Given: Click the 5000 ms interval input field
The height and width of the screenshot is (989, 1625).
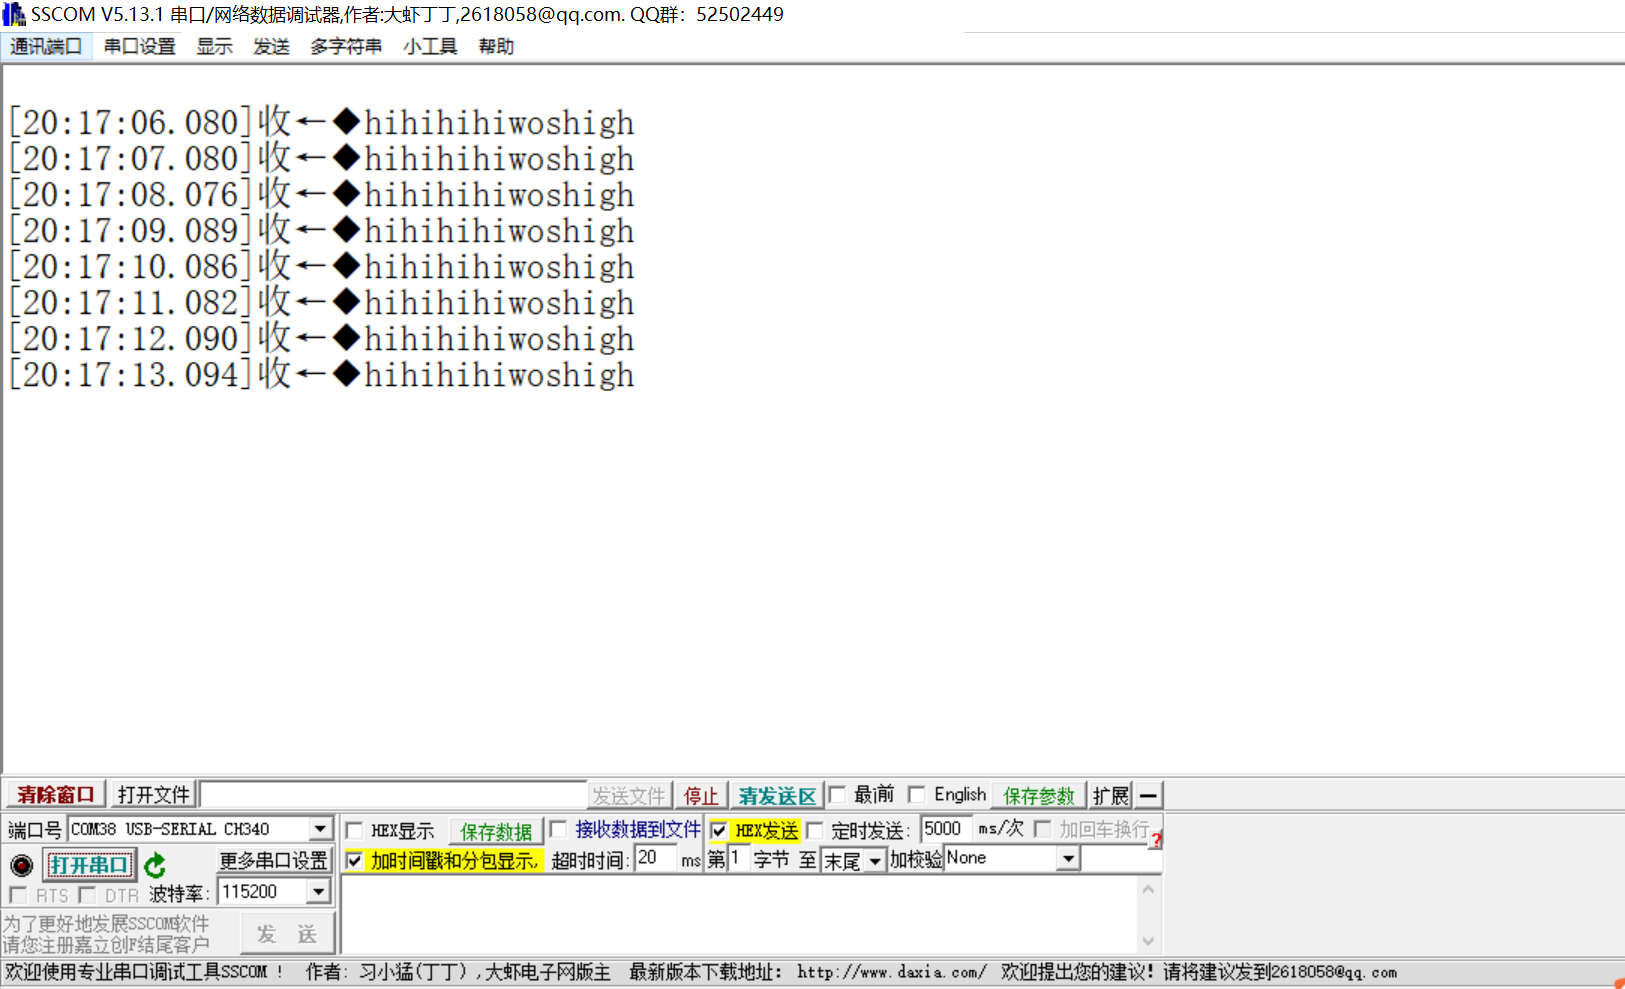Looking at the screenshot, I should coord(944,828).
